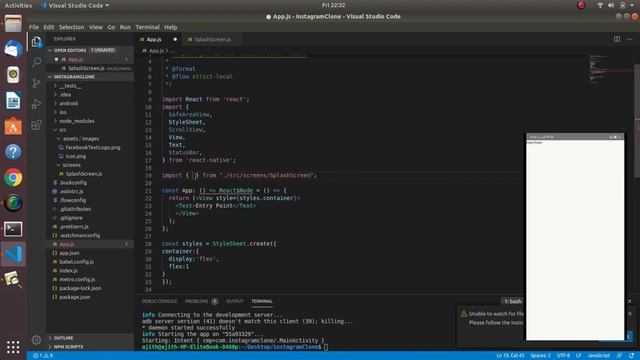This screenshot has width=640, height=360.
Task: Click Spaces: 2 indentation setting
Action: point(540,356)
